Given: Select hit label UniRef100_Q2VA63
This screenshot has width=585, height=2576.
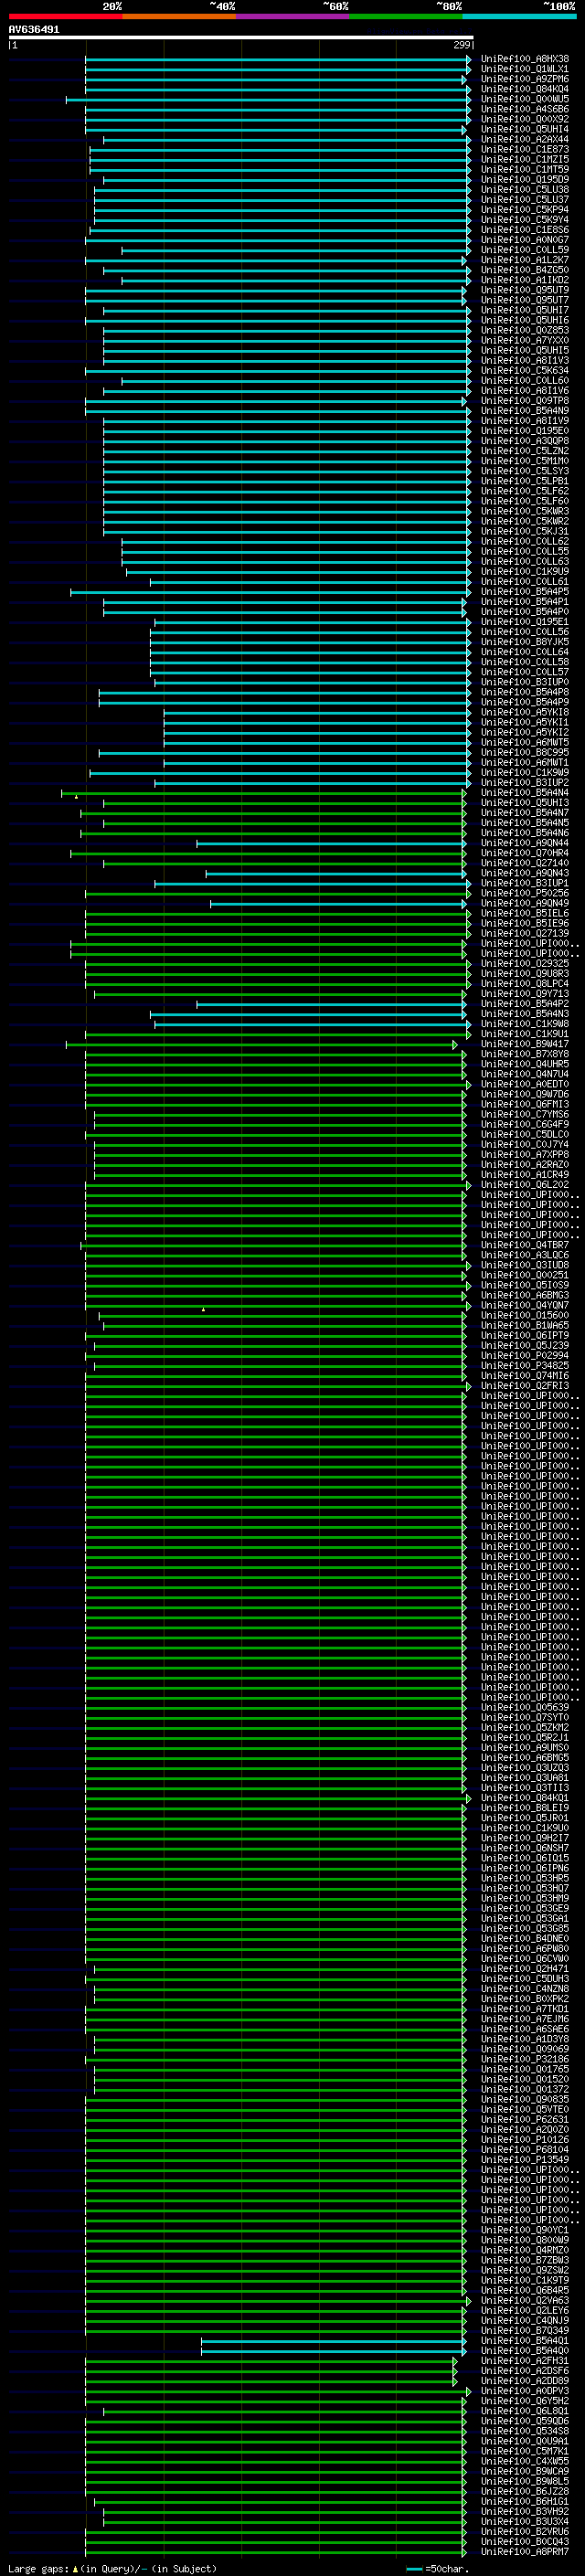Looking at the screenshot, I should 524,2300.
